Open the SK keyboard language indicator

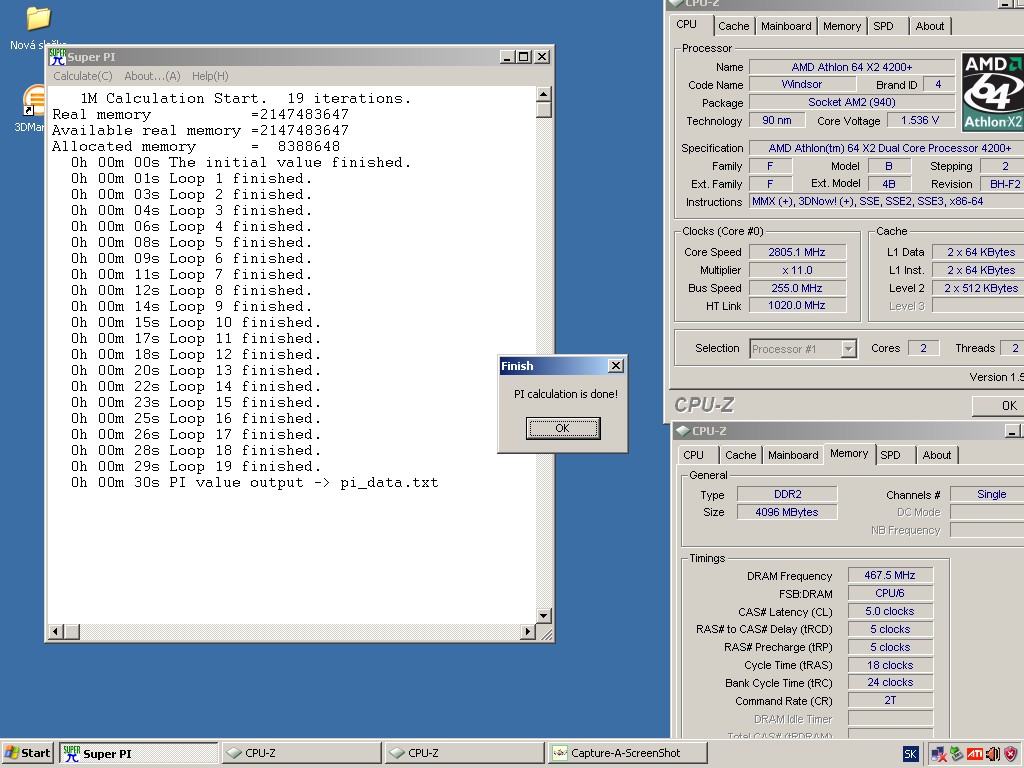(x=910, y=754)
